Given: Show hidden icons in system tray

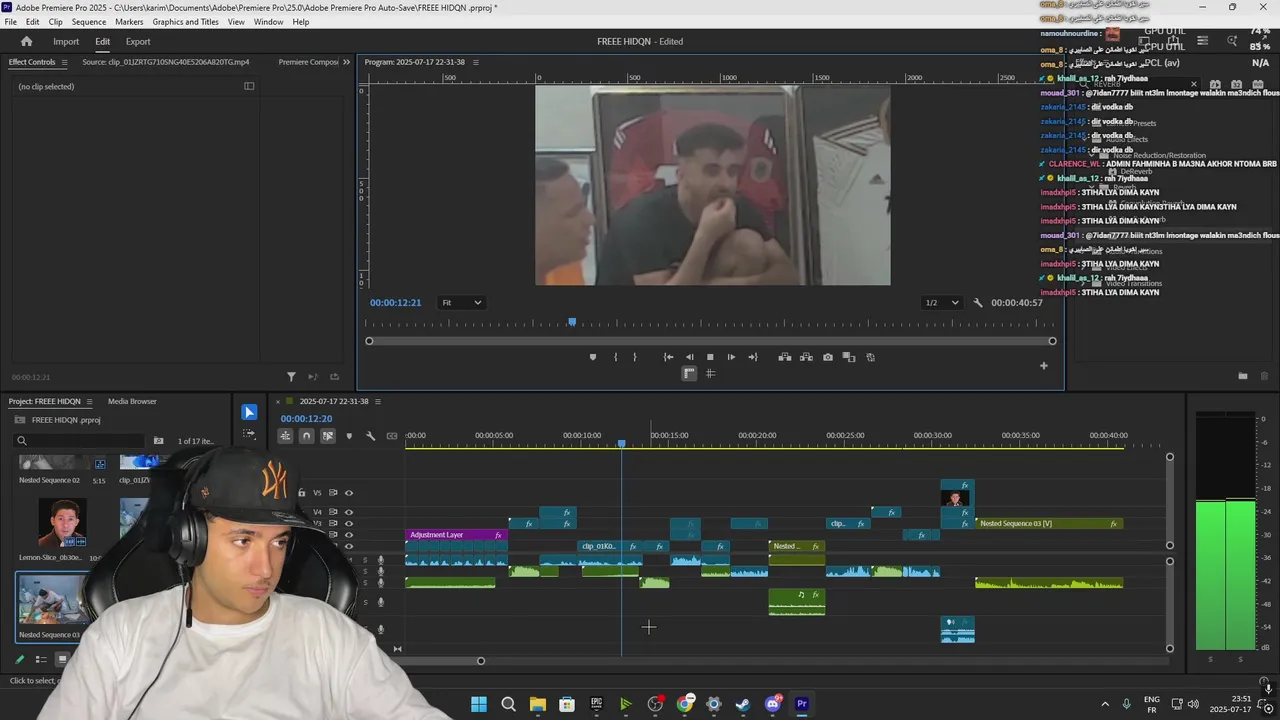Looking at the screenshot, I should (x=1105, y=704).
